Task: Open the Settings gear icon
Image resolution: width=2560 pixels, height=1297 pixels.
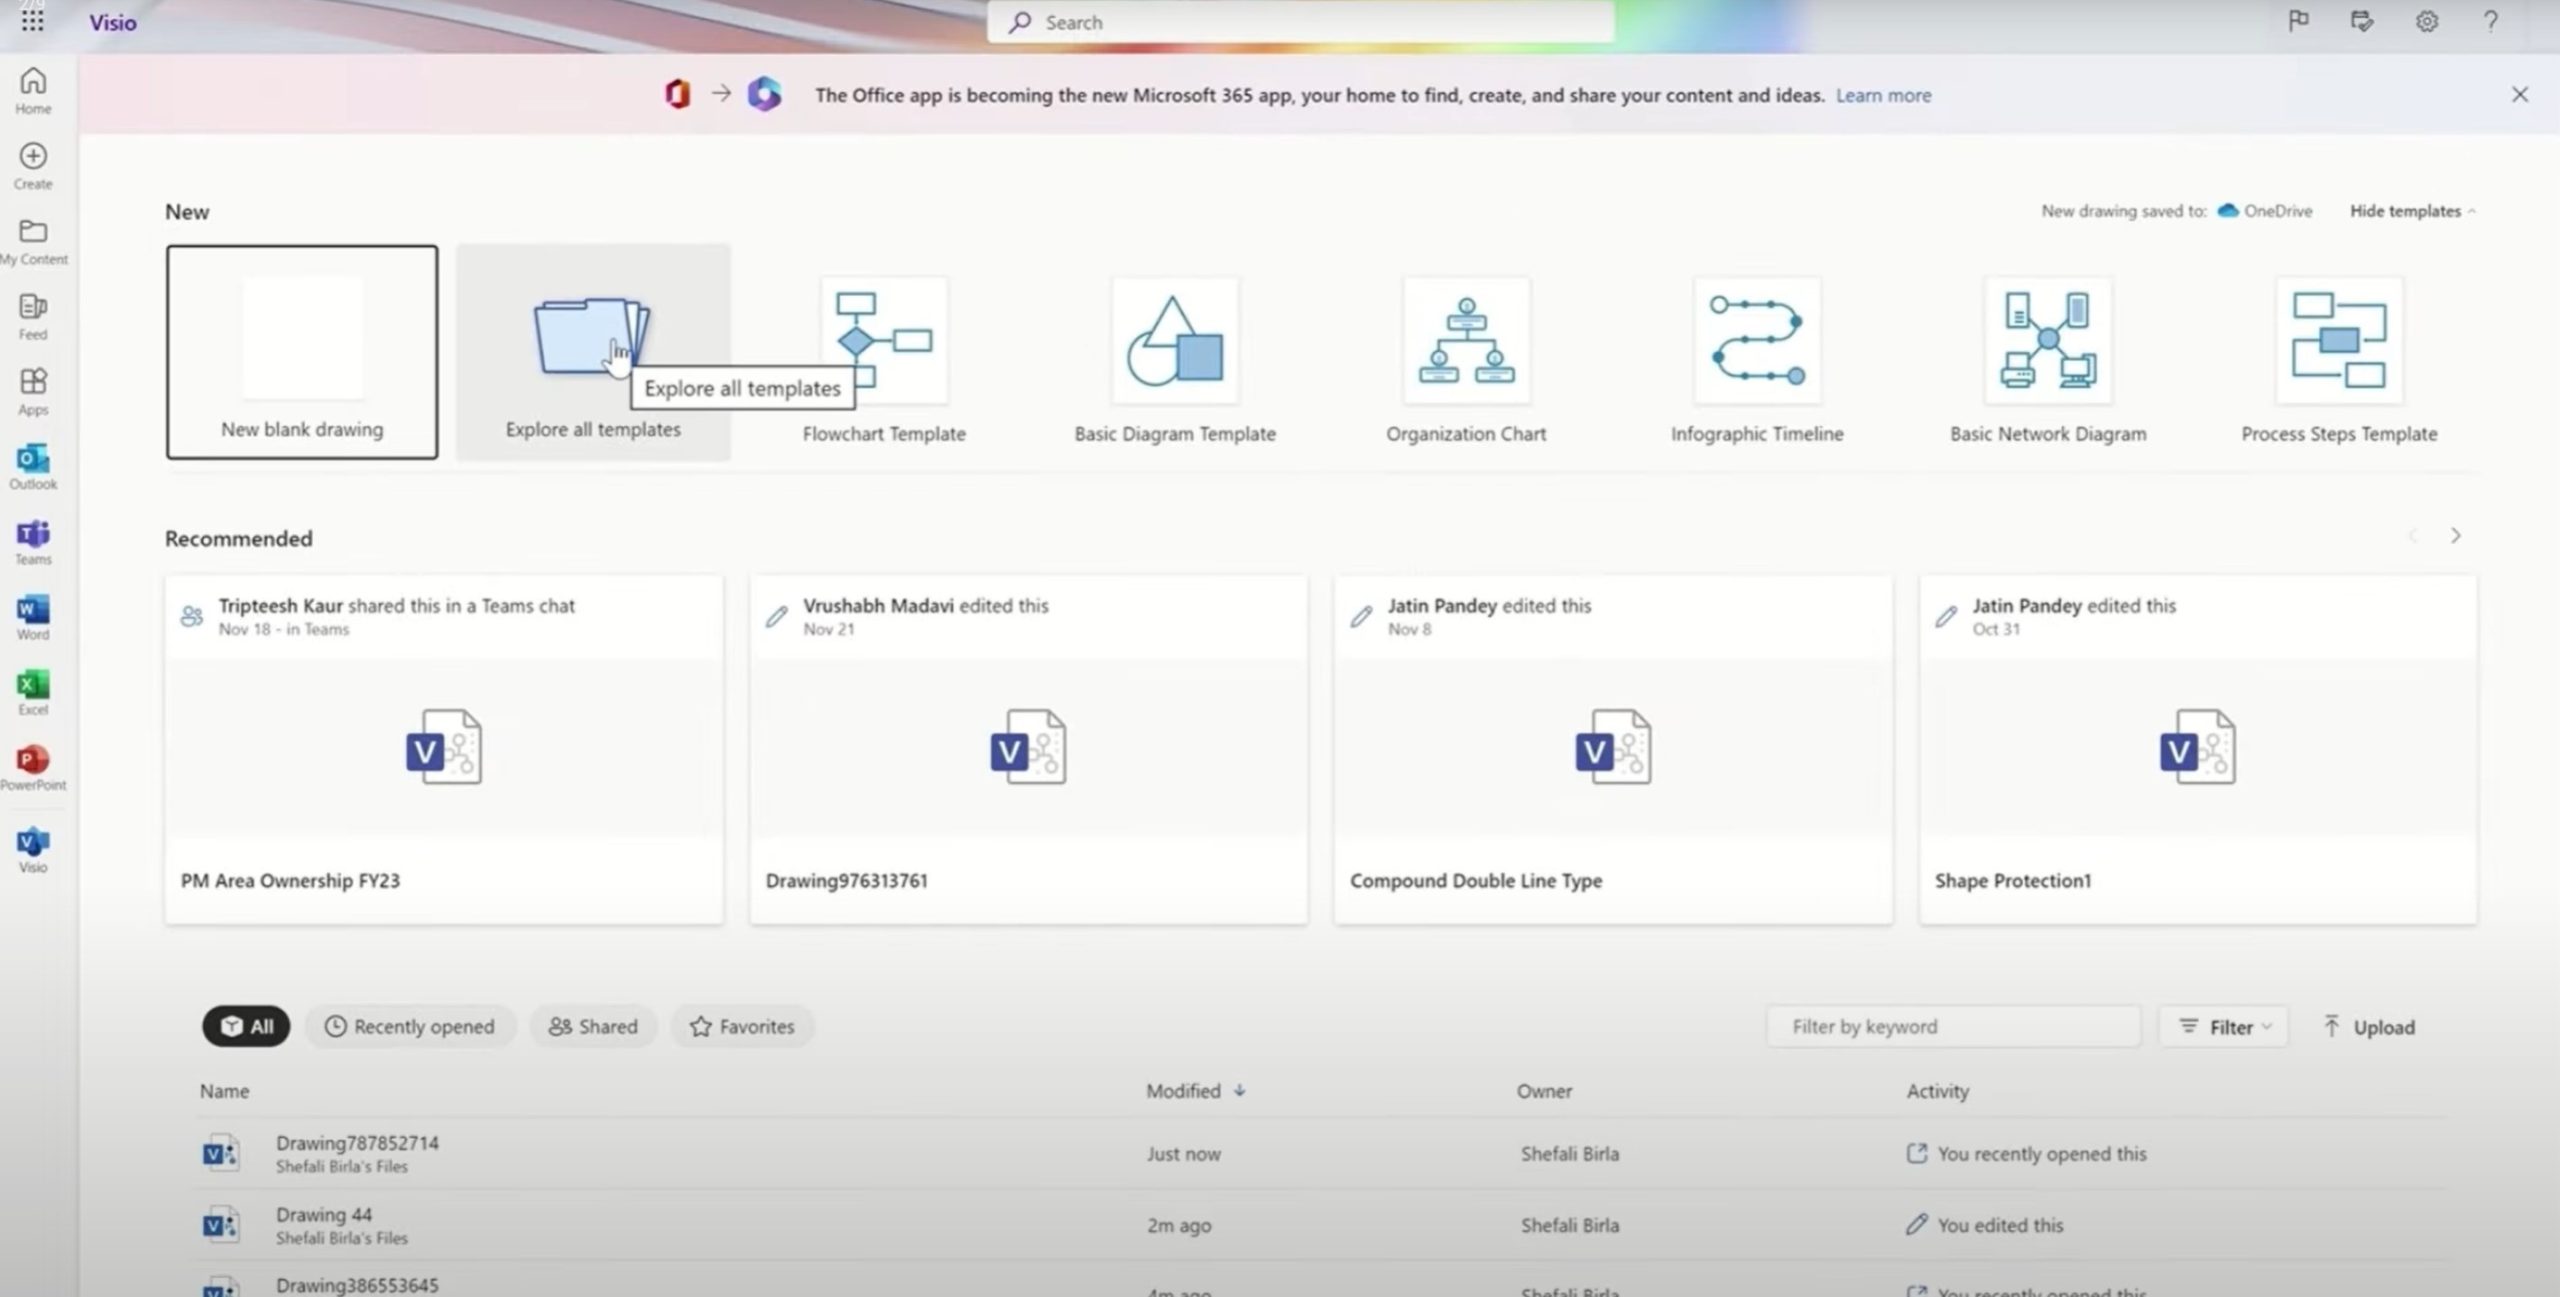Action: (x=2426, y=22)
